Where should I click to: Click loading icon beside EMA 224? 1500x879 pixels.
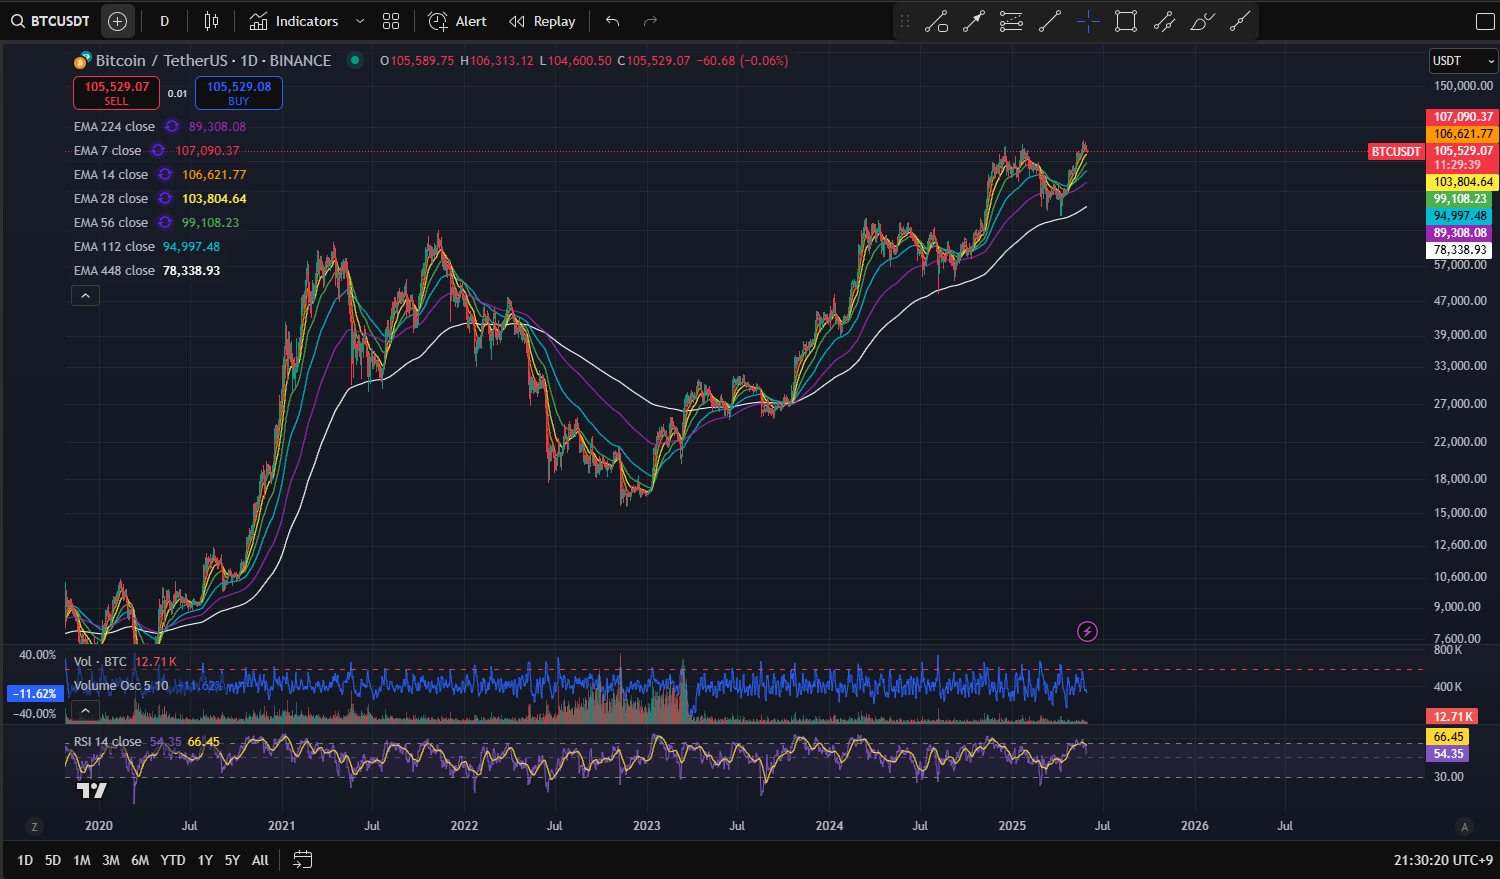tap(171, 127)
